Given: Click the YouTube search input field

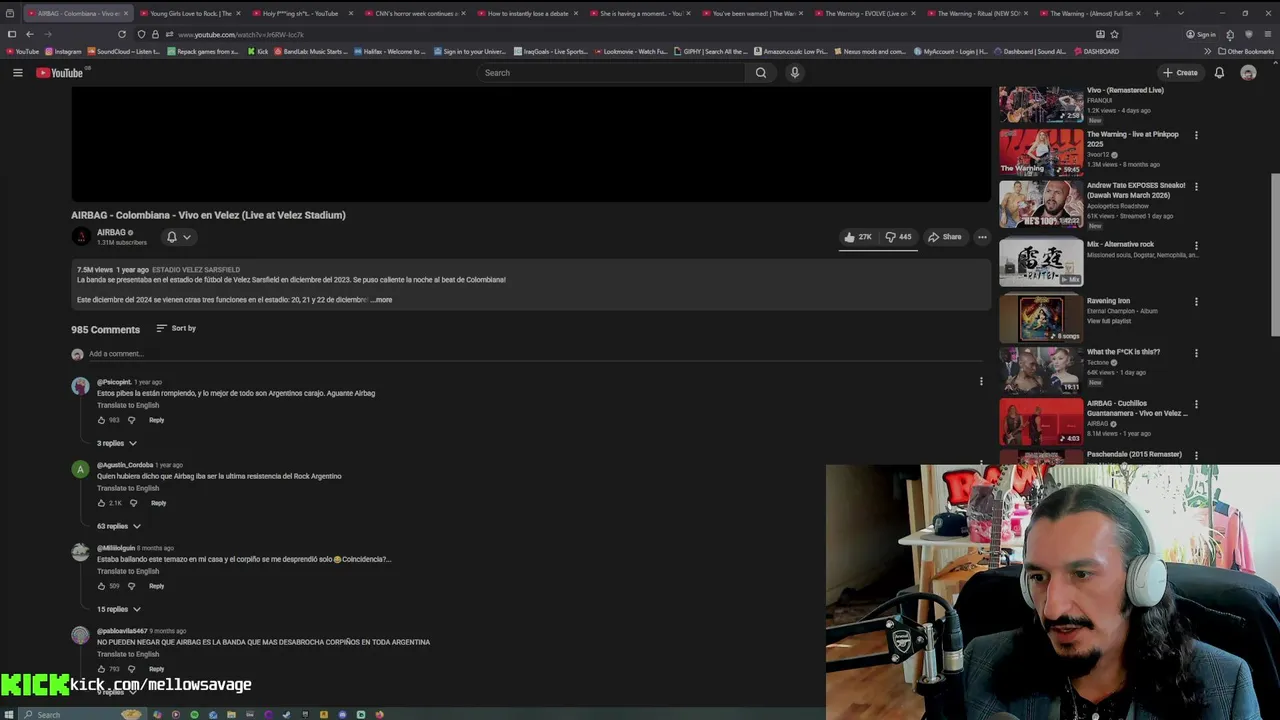Looking at the screenshot, I should pos(610,72).
